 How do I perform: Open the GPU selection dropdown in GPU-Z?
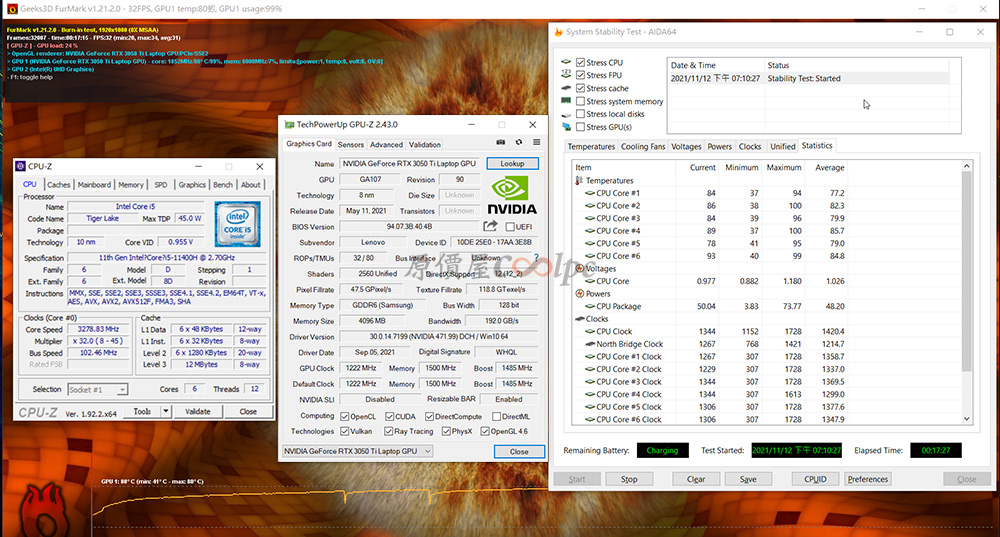[x=358, y=451]
